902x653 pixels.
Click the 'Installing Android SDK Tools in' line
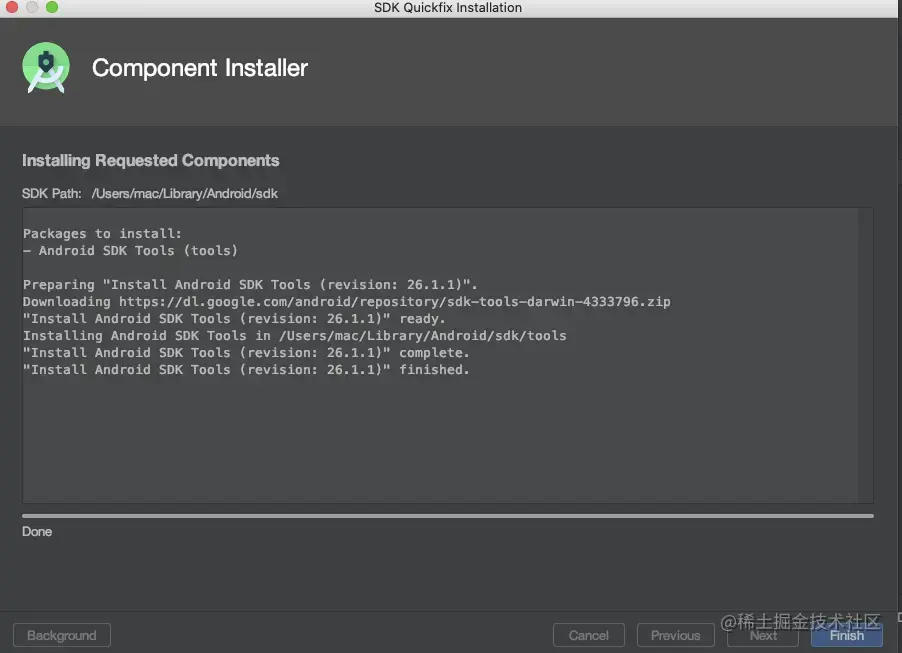pos(295,335)
